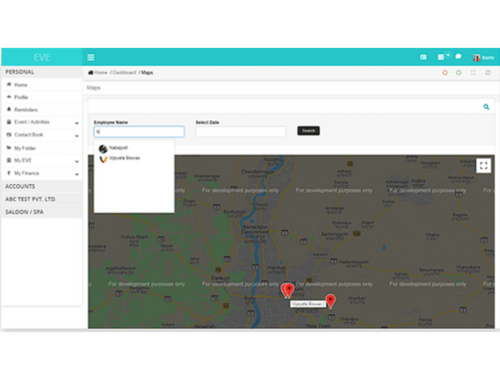The image size is (500, 375).
Task: Click the red circle toolbar icon
Action: pos(445,73)
